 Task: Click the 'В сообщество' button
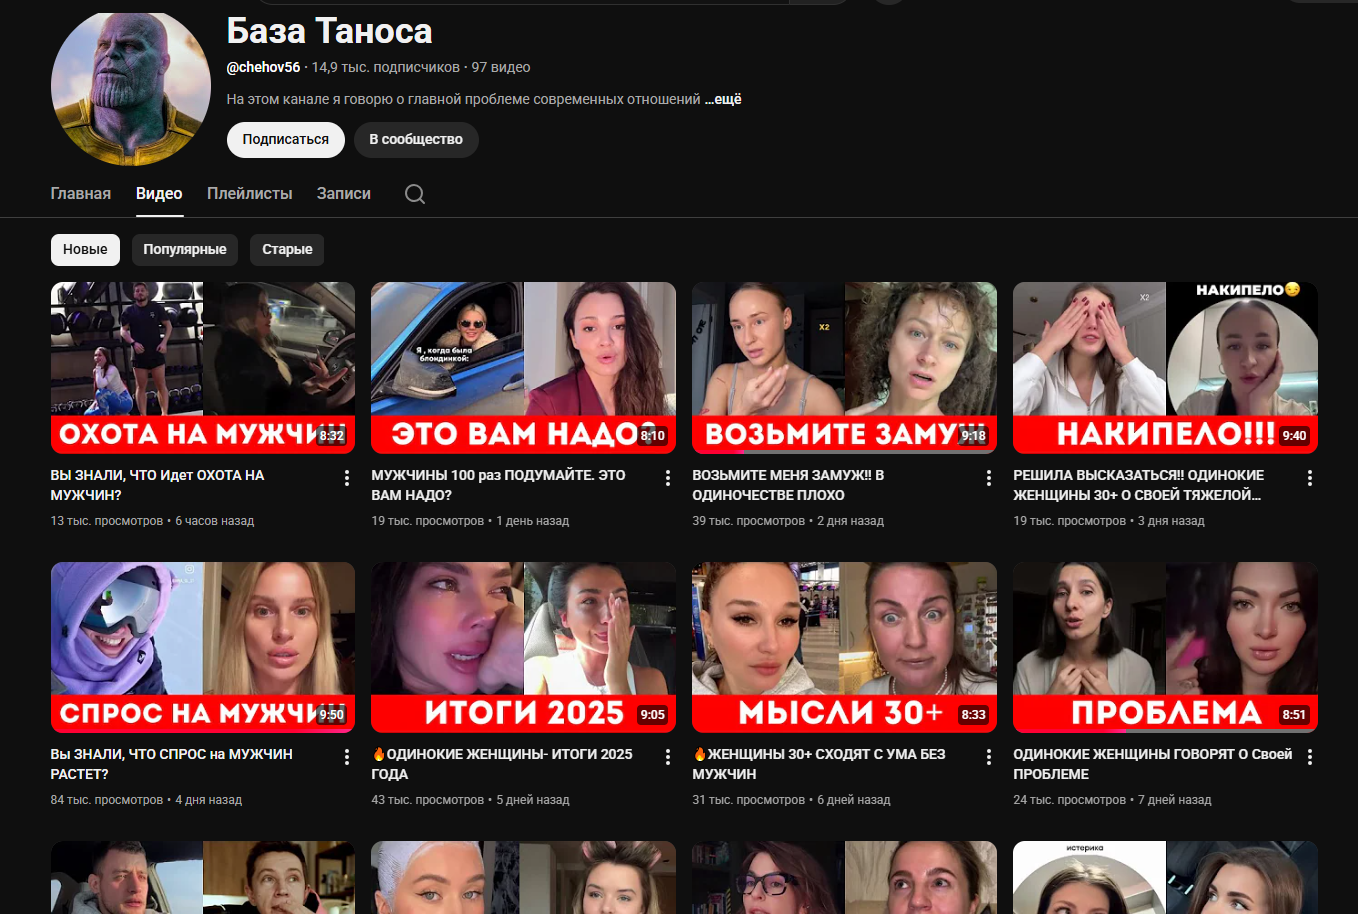[x=416, y=140]
